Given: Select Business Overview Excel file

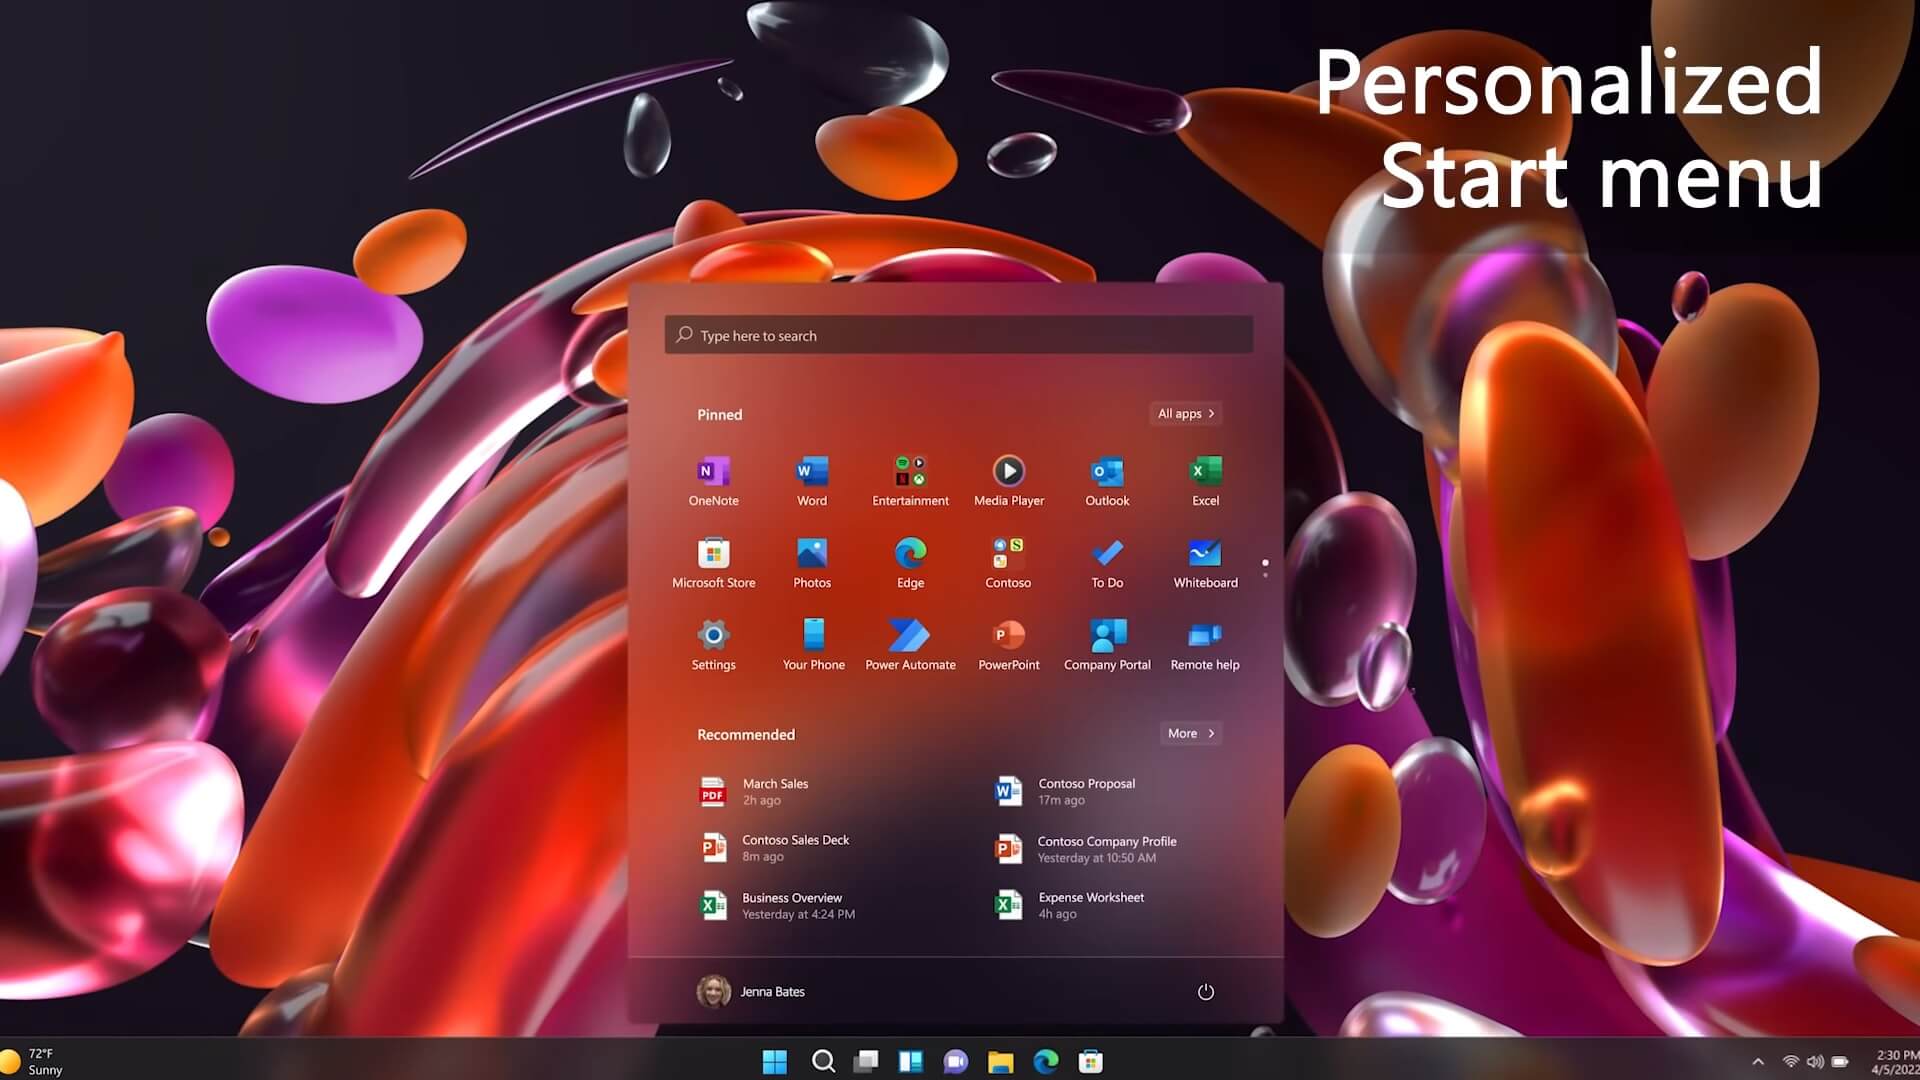Looking at the screenshot, I should (791, 905).
